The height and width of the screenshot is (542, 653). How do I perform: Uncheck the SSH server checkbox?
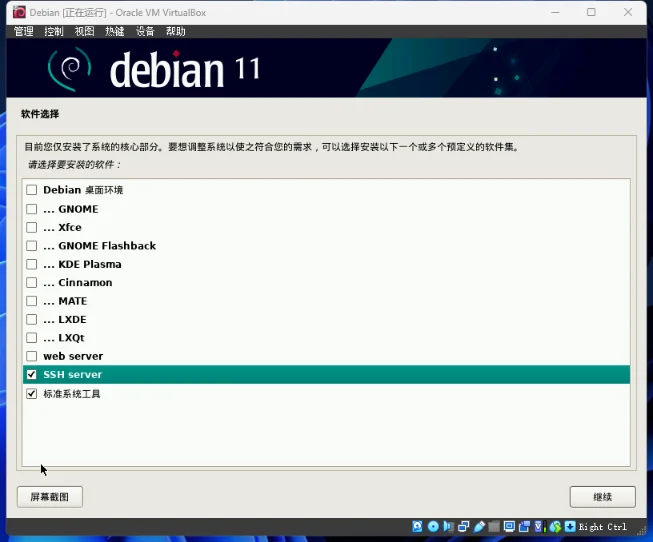point(32,374)
